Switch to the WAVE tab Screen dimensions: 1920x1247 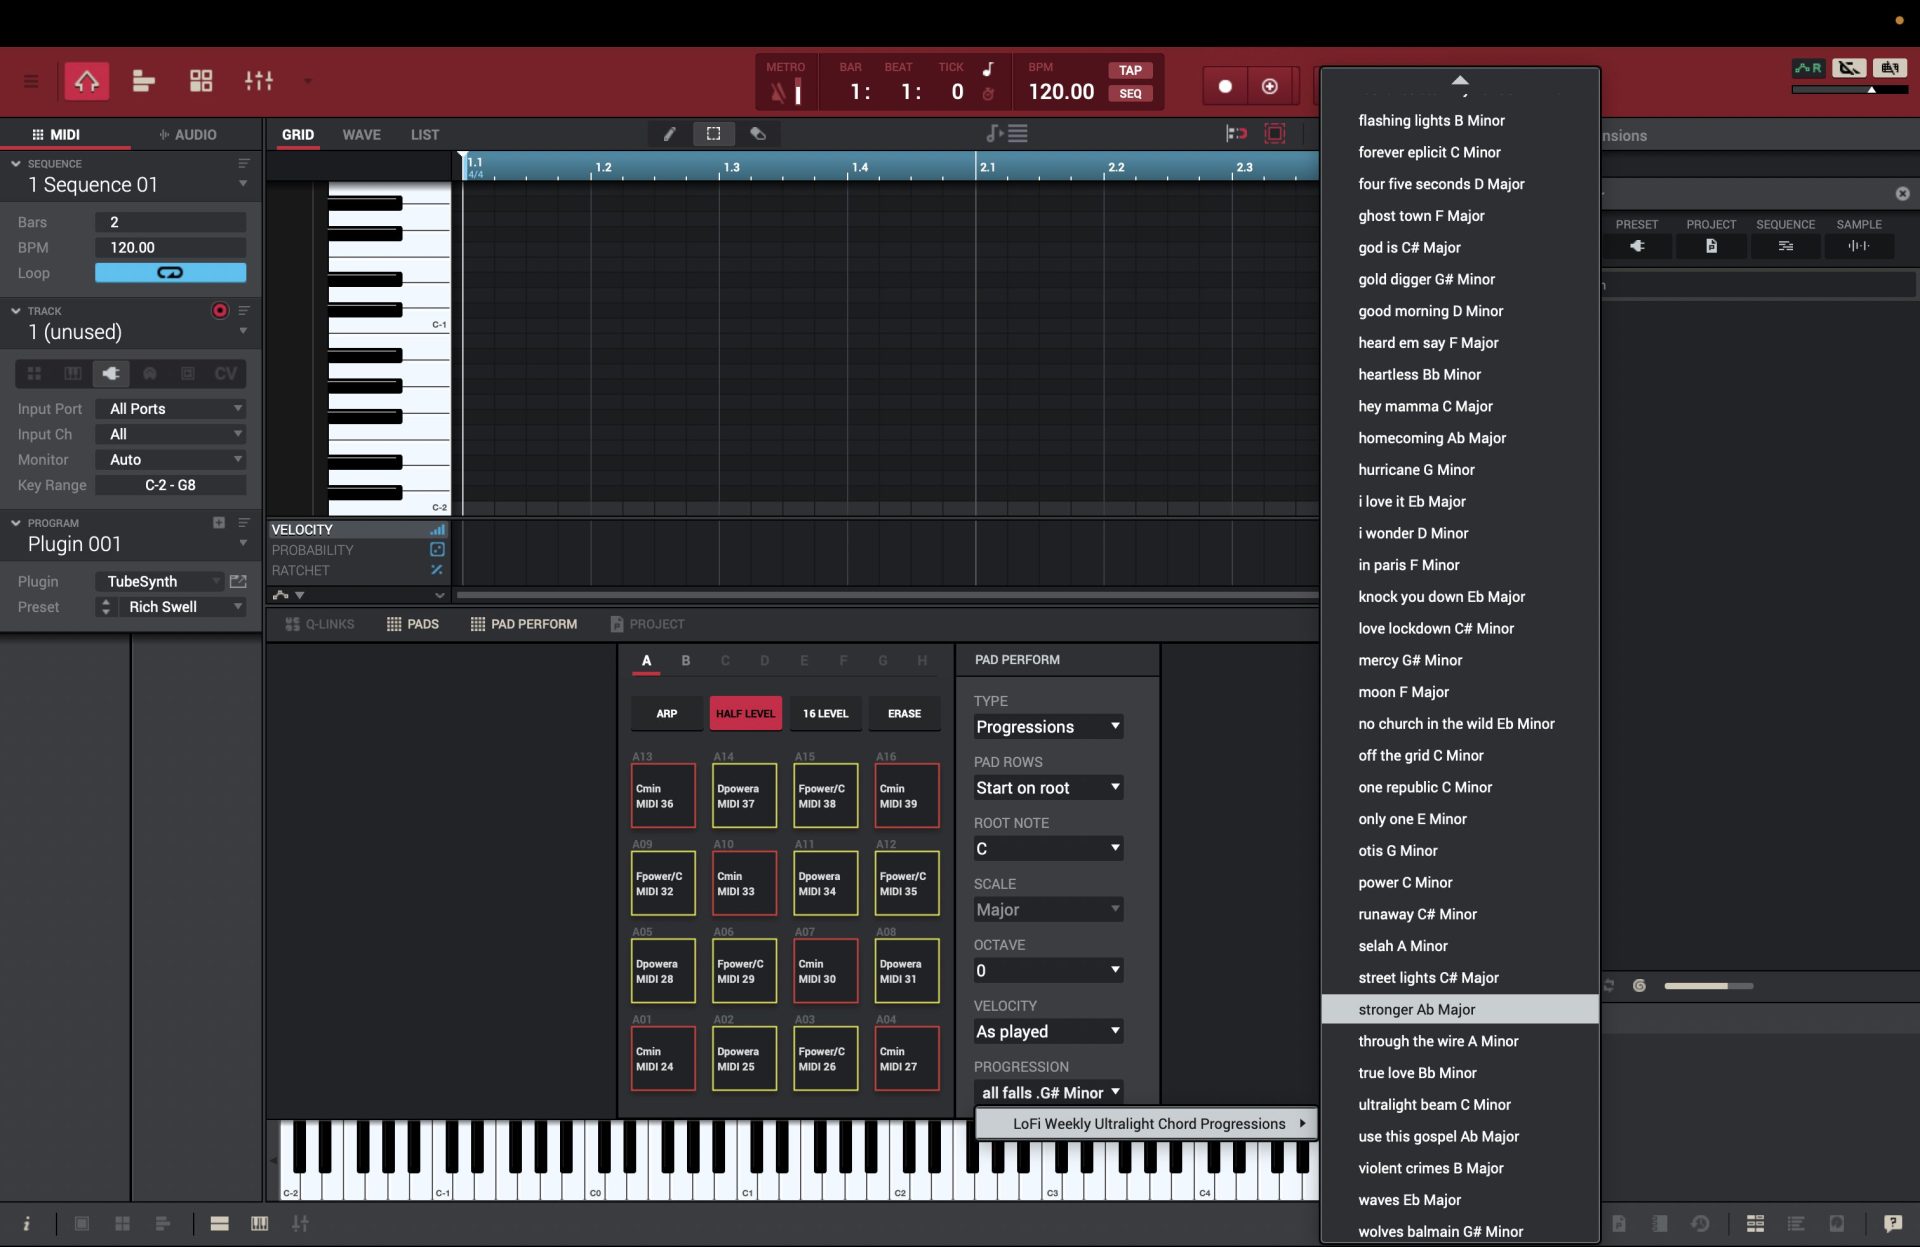click(361, 134)
